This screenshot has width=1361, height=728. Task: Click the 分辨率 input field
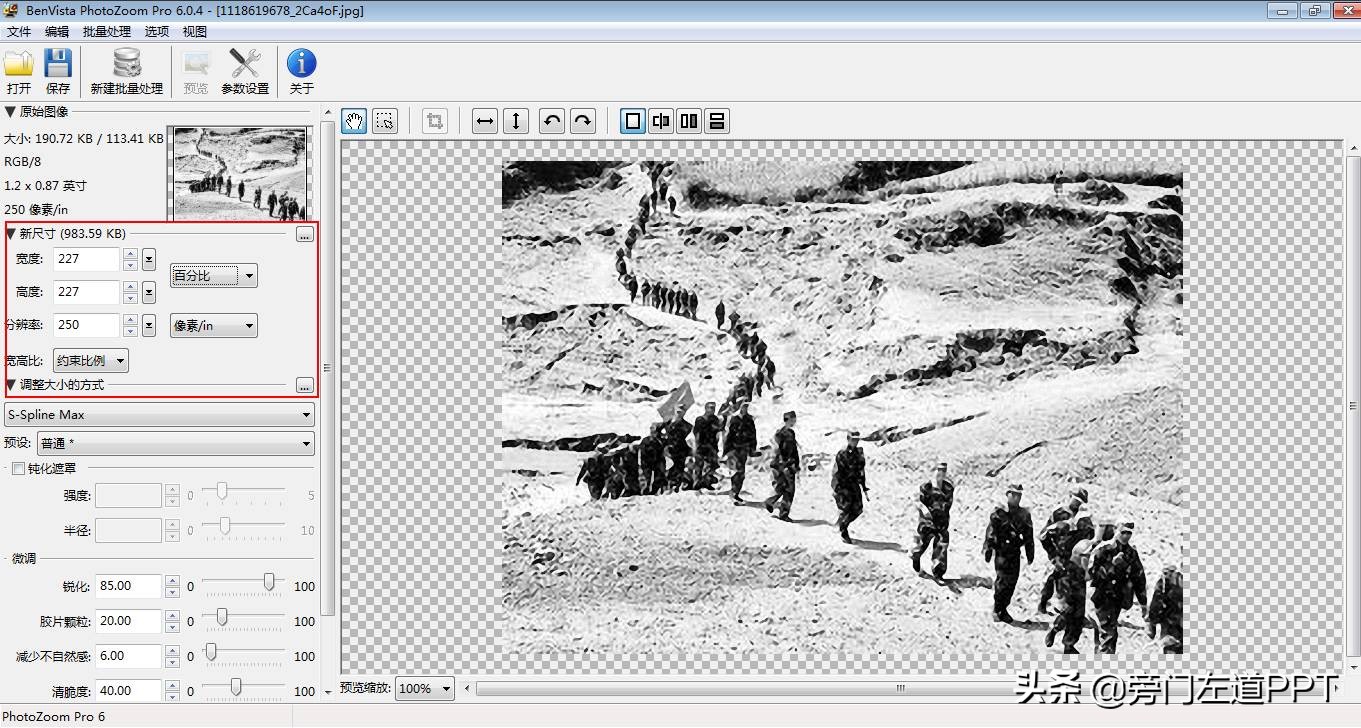[x=87, y=325]
